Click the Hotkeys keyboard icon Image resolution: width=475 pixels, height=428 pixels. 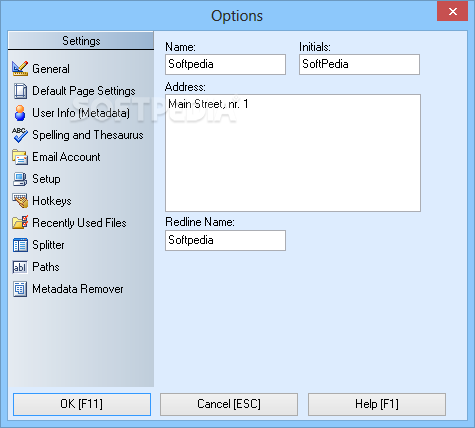[20, 201]
